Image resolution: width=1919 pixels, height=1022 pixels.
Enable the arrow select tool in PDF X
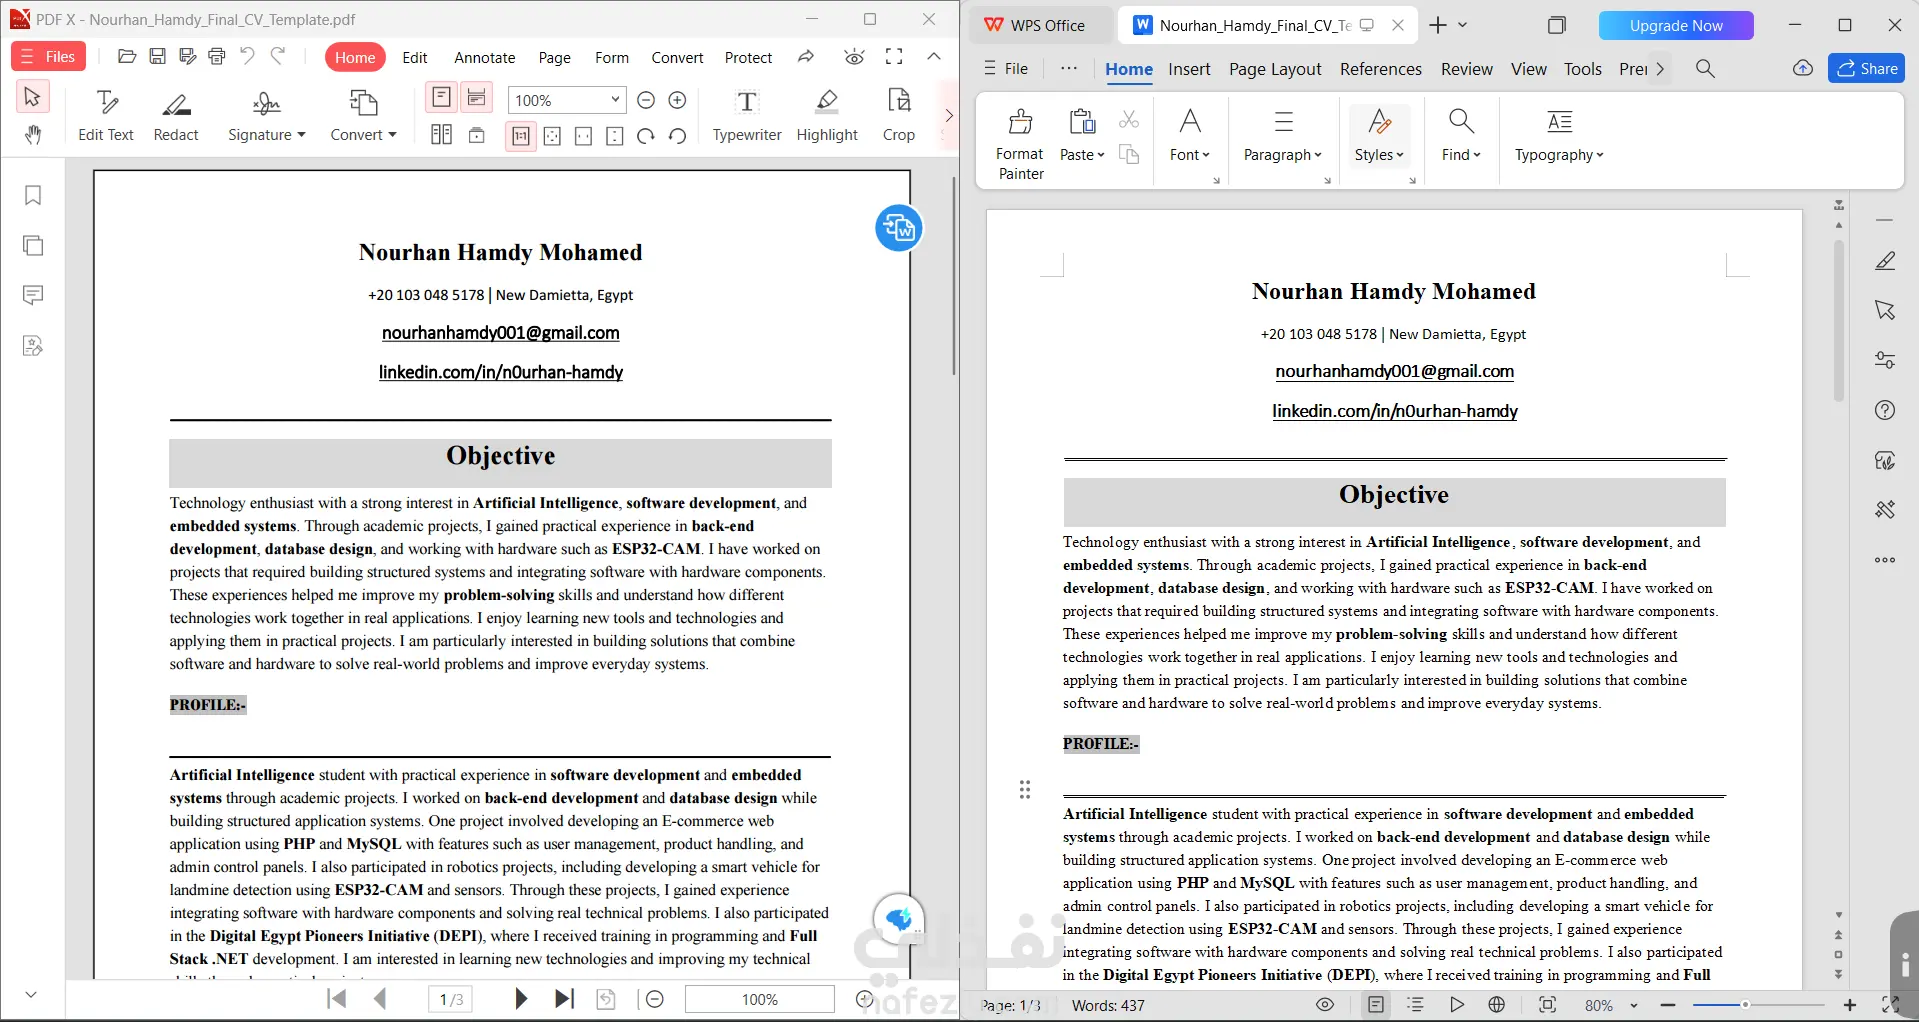tap(32, 97)
